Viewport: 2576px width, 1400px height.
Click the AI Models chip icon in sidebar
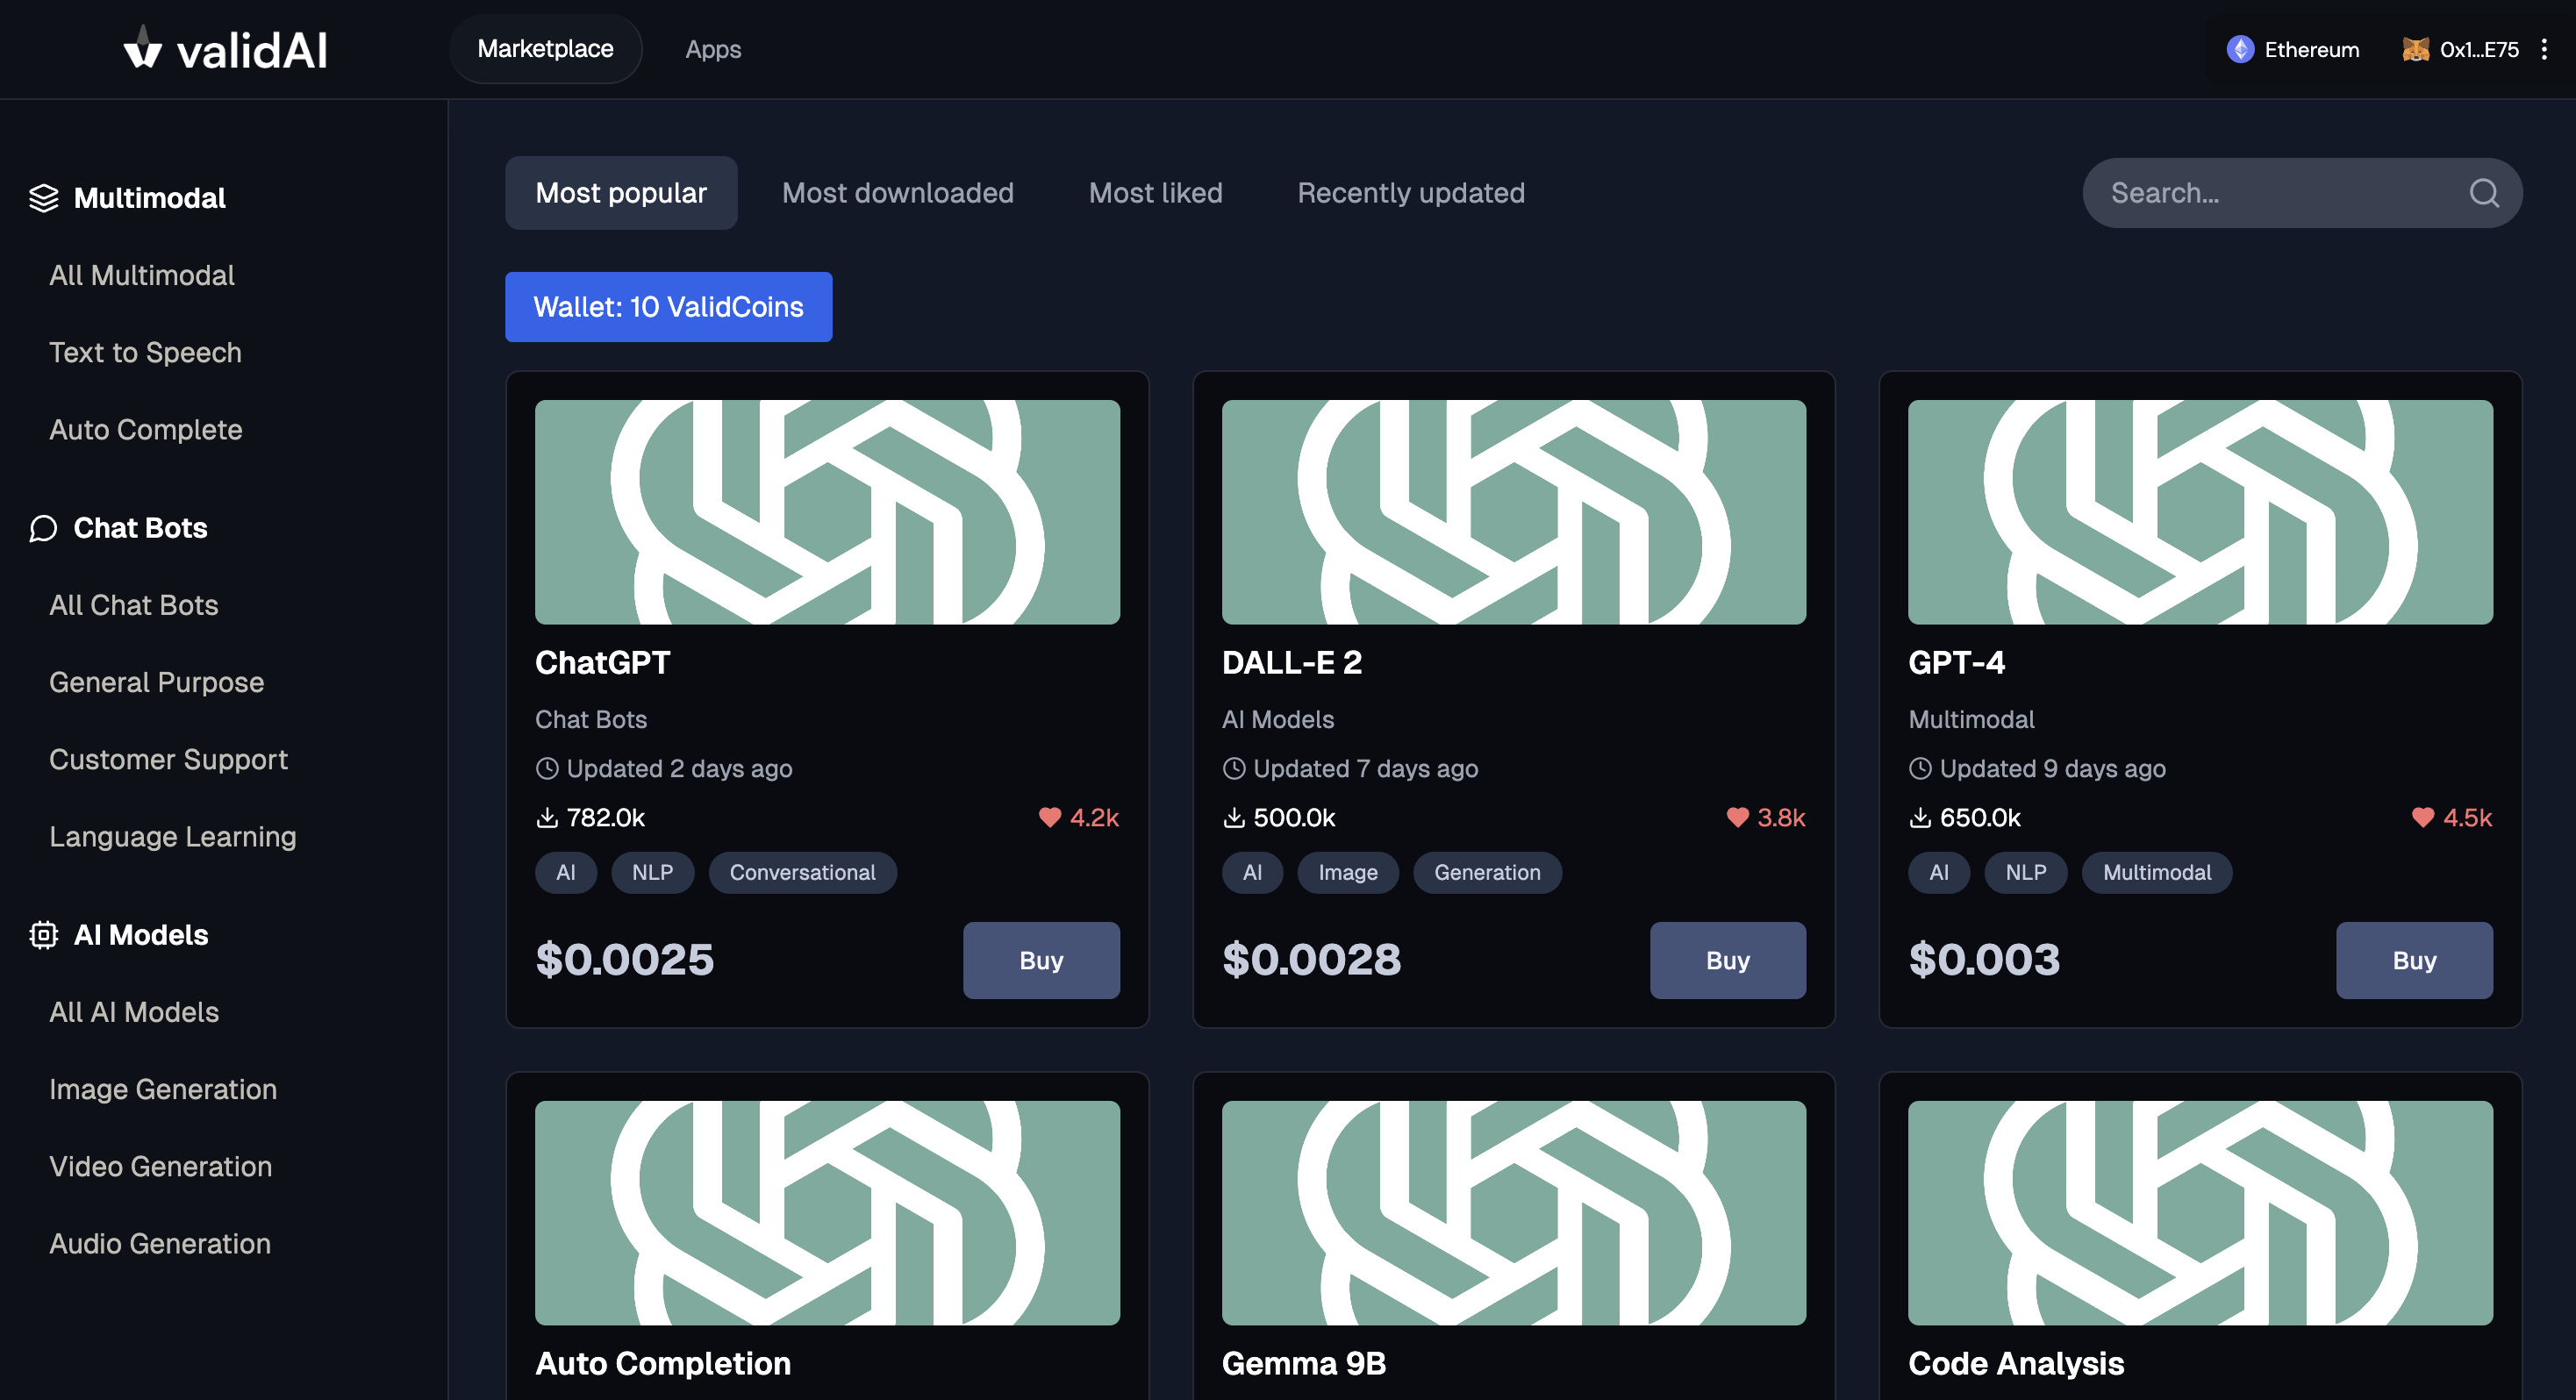43,935
